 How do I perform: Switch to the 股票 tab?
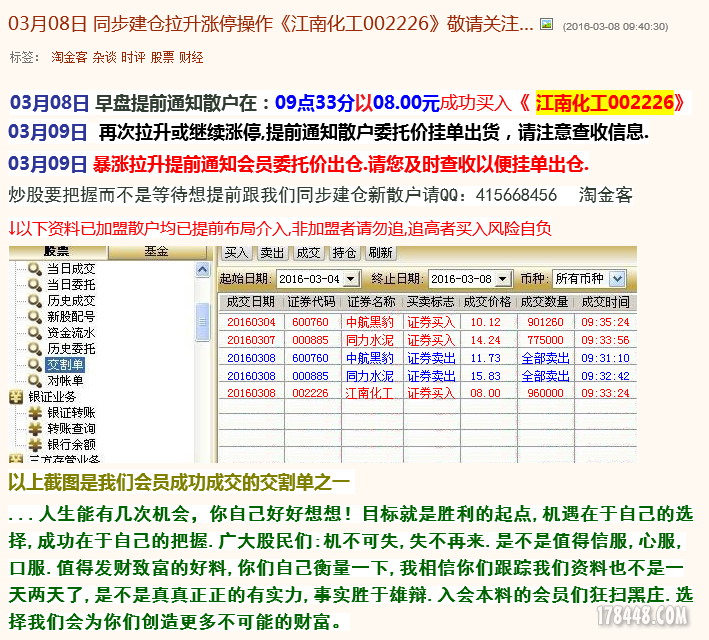[57, 252]
